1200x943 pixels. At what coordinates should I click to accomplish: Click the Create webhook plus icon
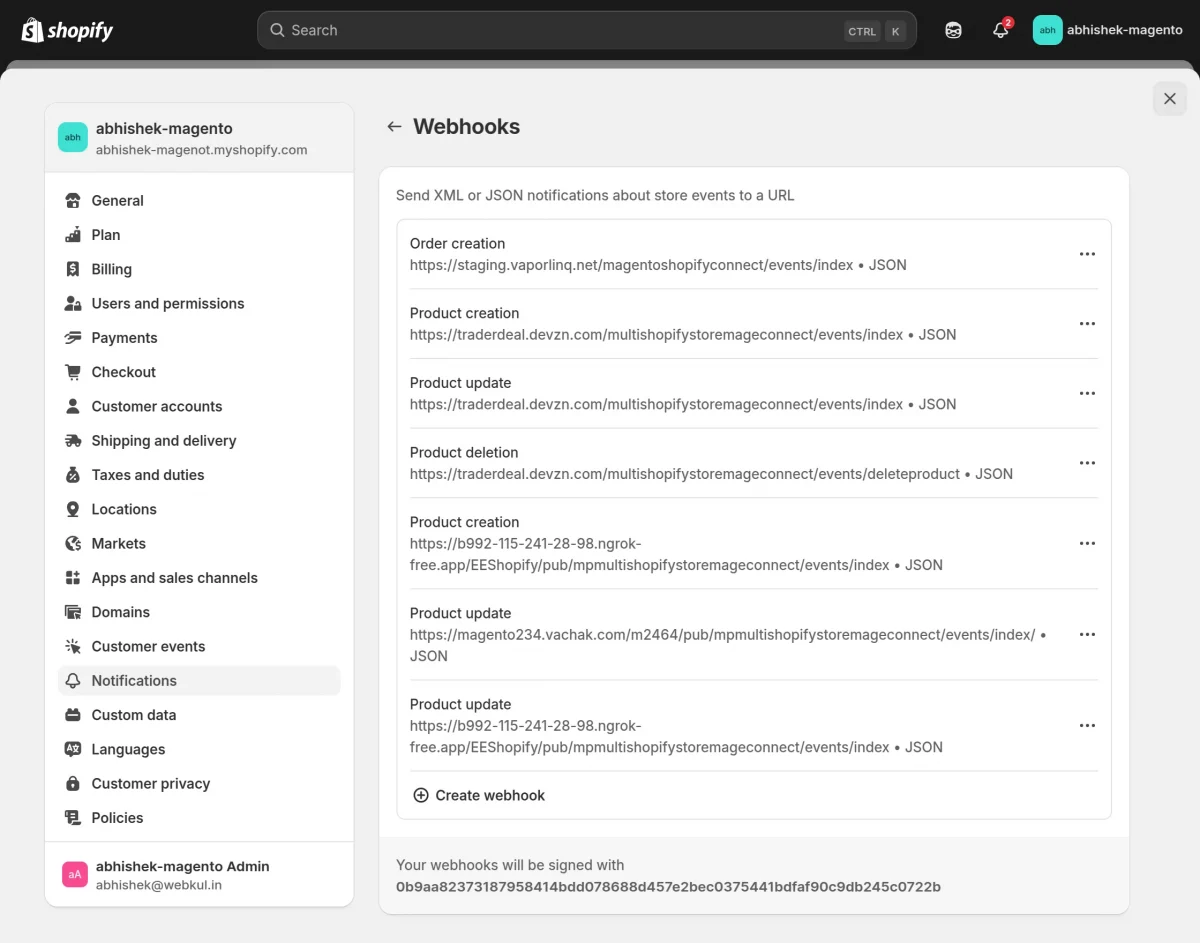coord(421,795)
